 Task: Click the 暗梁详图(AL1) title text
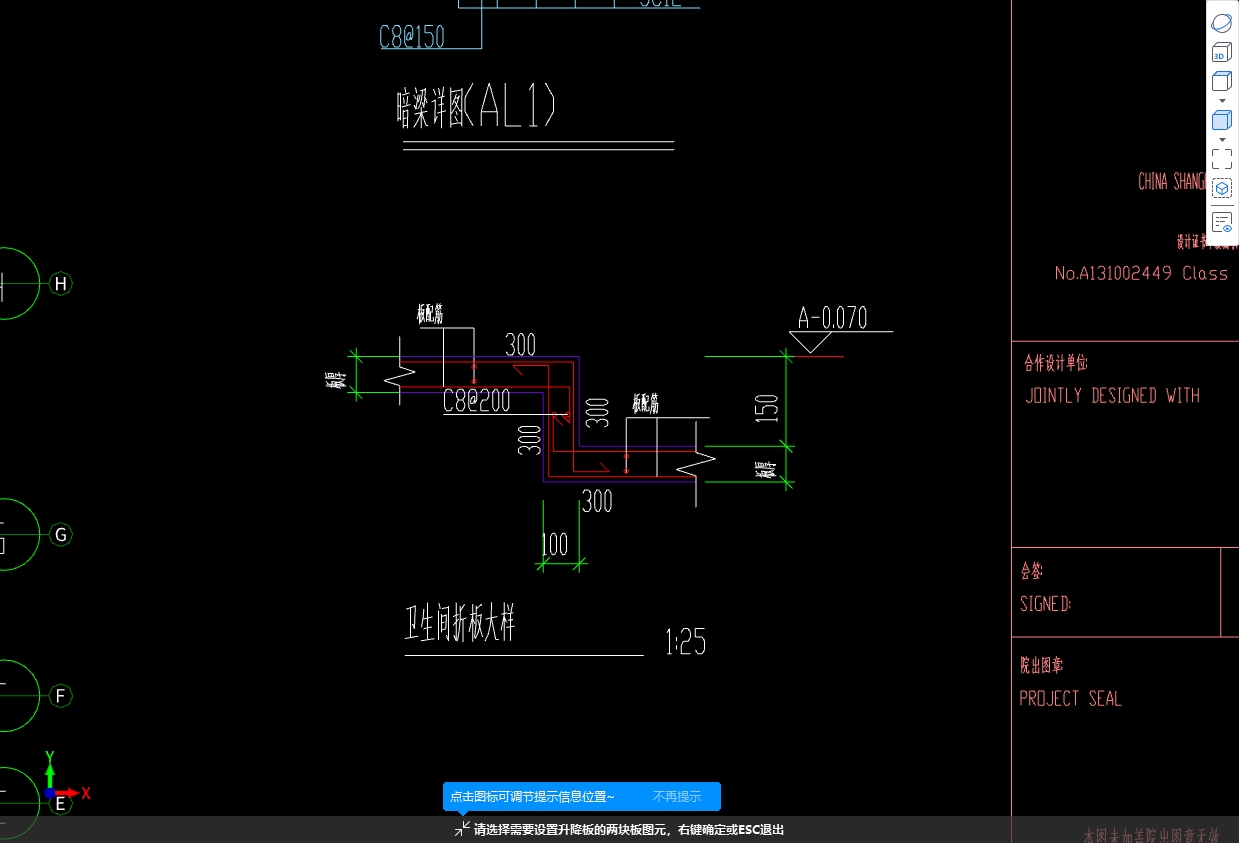(476, 107)
